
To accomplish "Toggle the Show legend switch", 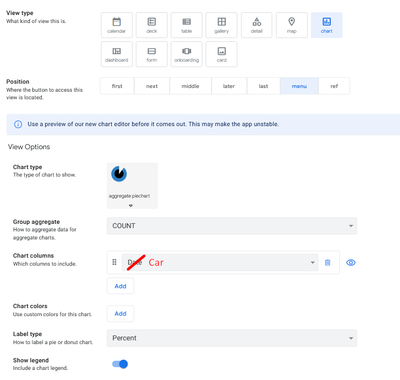I will coord(120,364).
